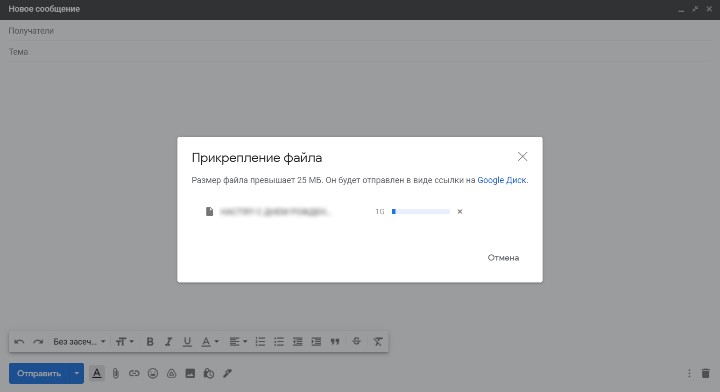Open the text size dropdown
The height and width of the screenshot is (392, 720).
(124, 342)
